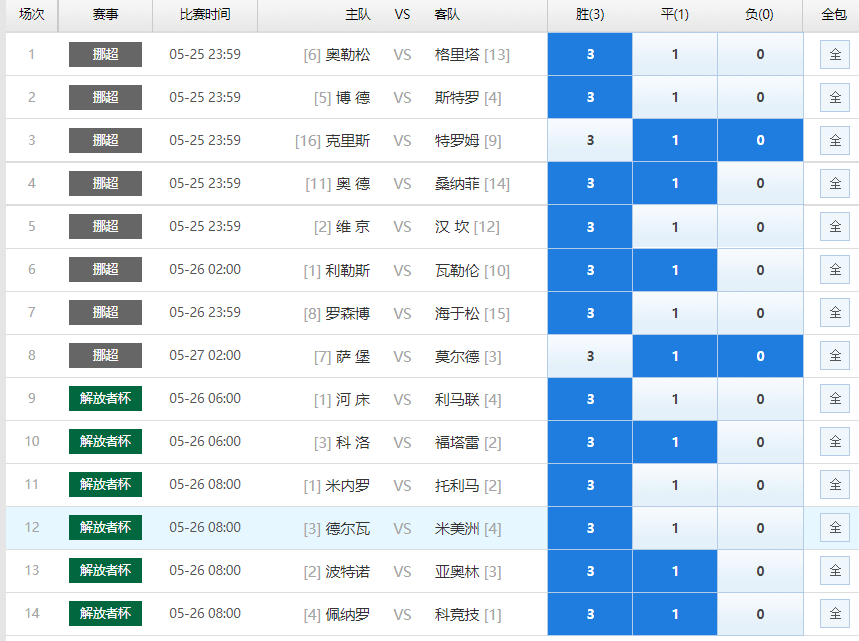Click 解放者杯 tag in match 9 row
This screenshot has width=859, height=641.
pyautogui.click(x=105, y=398)
